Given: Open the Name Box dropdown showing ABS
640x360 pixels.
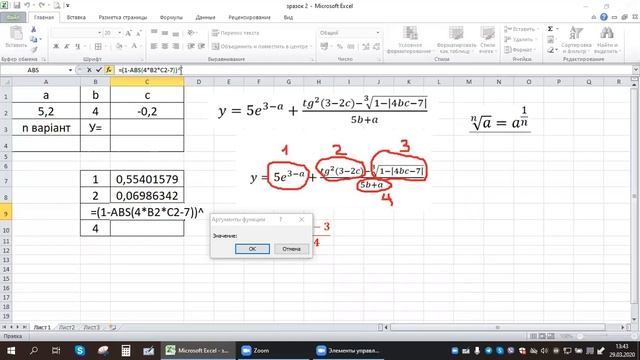Looking at the screenshot, I should tap(70, 70).
